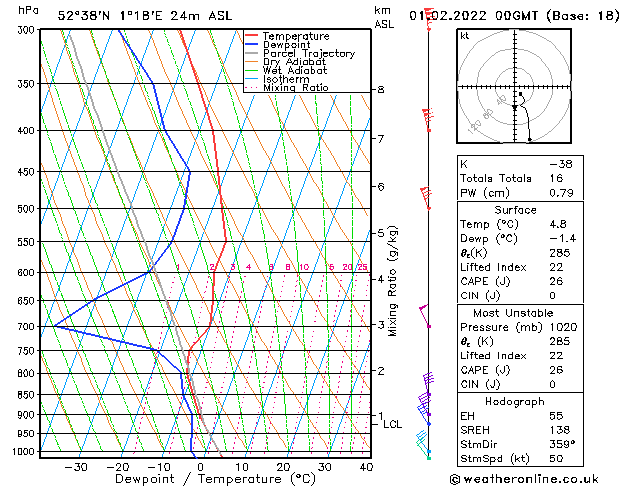Viewport: 629px width, 486px height.
Task: Click the 700 hPa pressure label
Action: tap(28, 327)
